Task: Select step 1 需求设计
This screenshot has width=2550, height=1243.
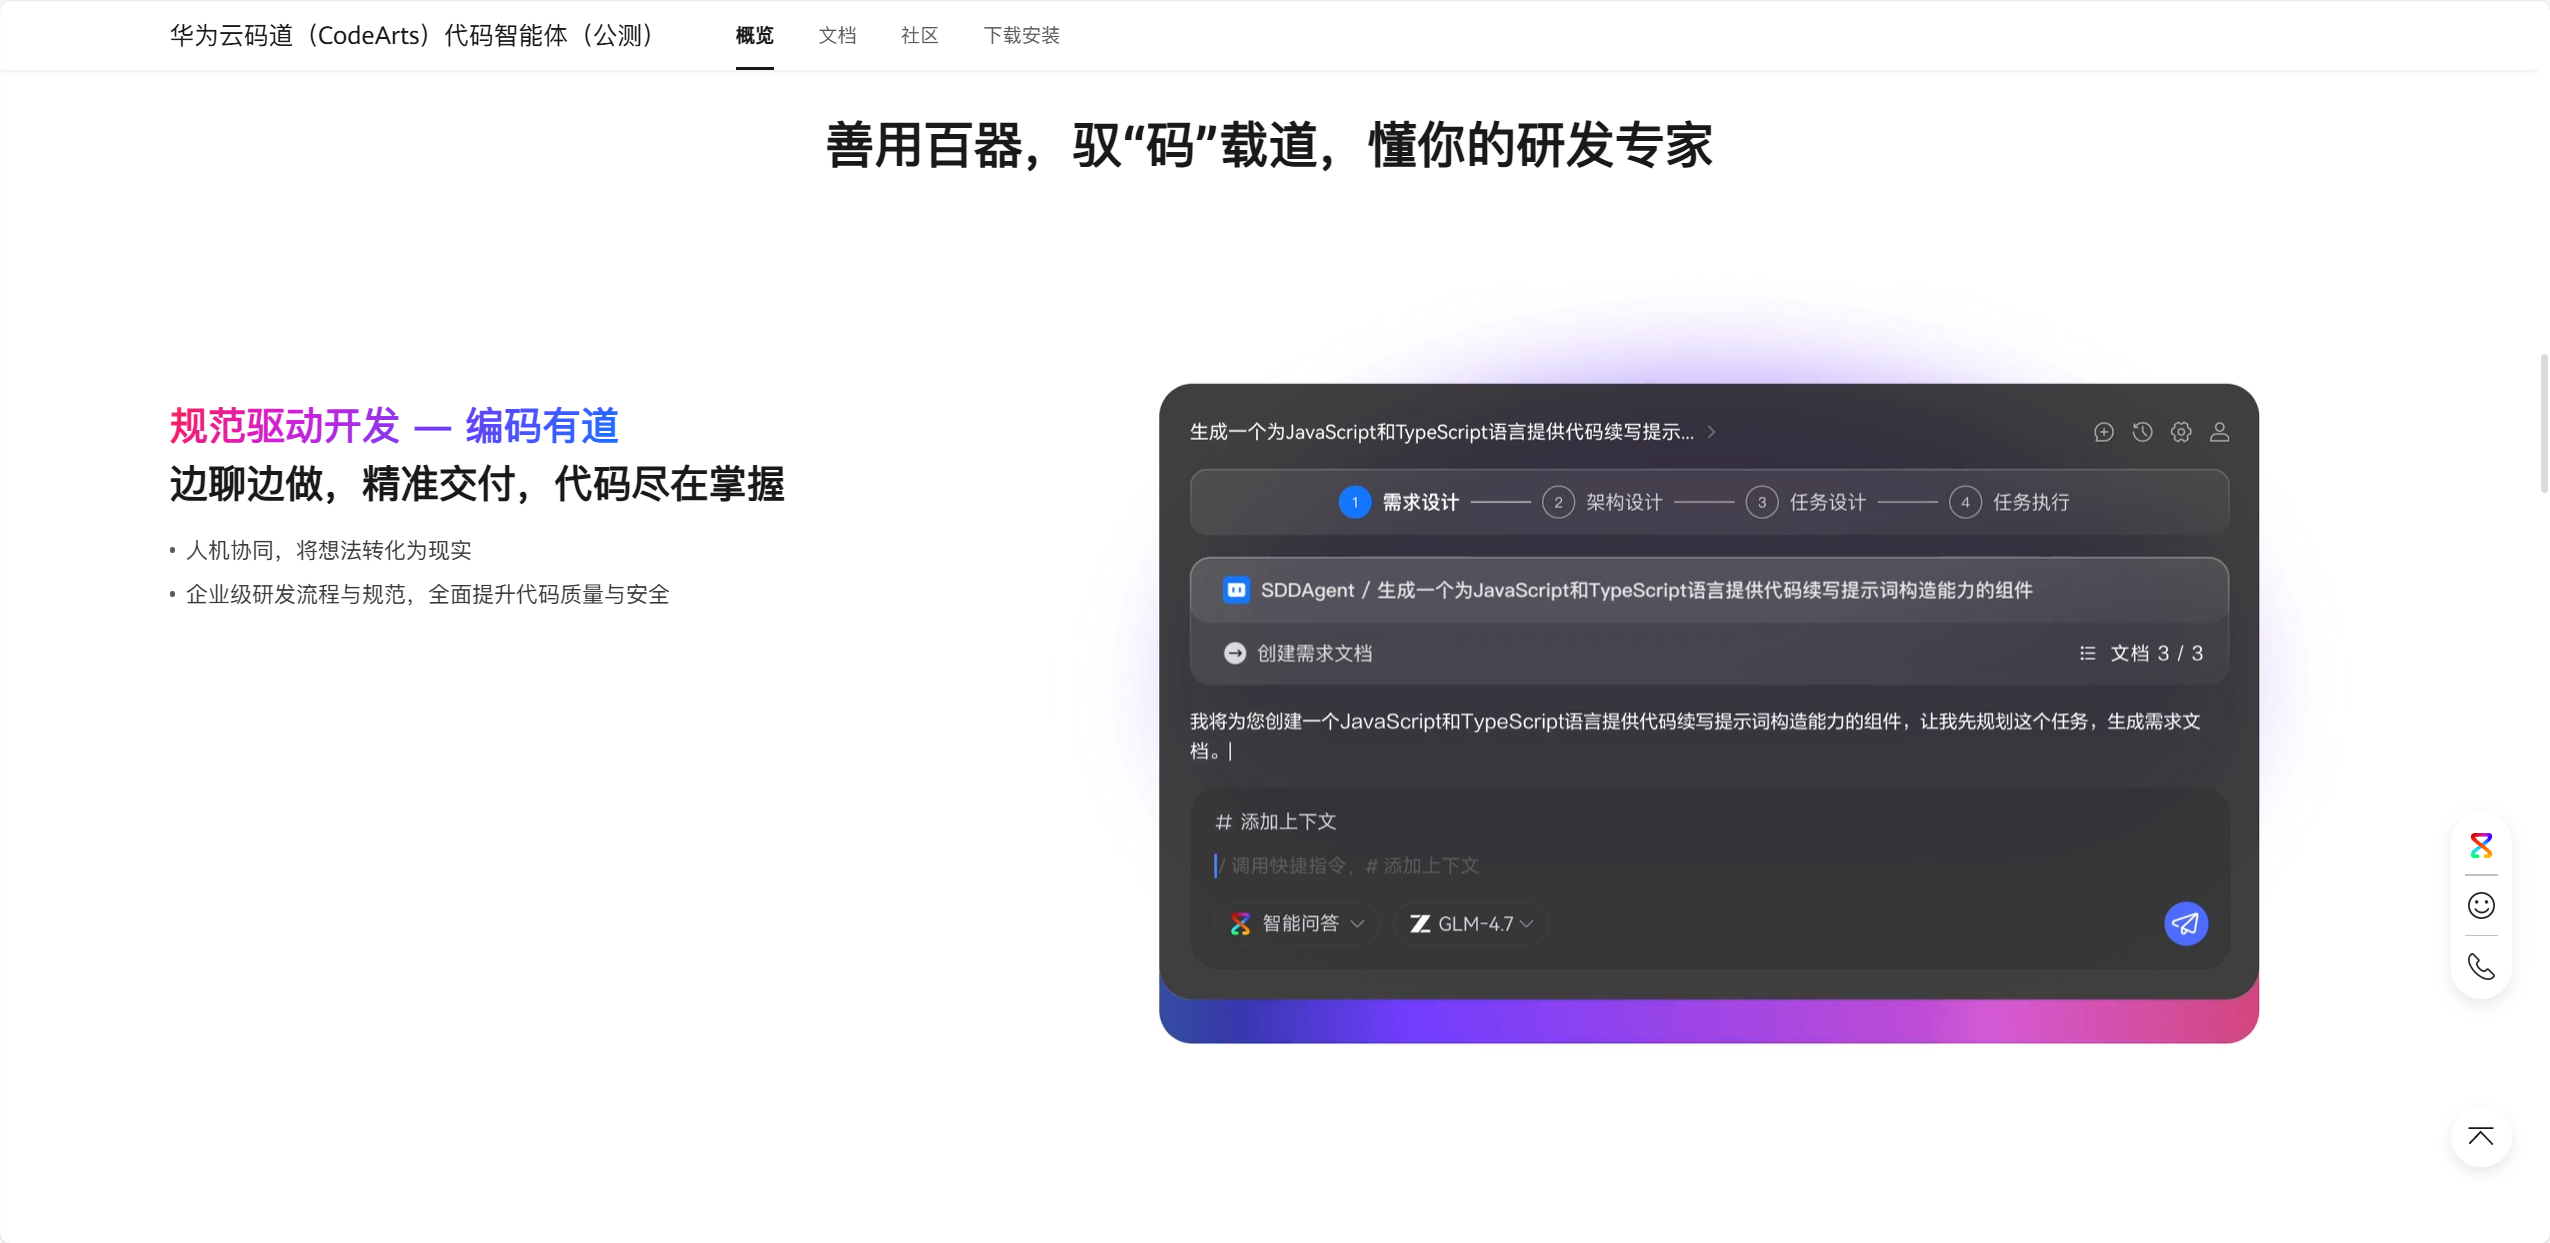Action: pyautogui.click(x=1398, y=502)
